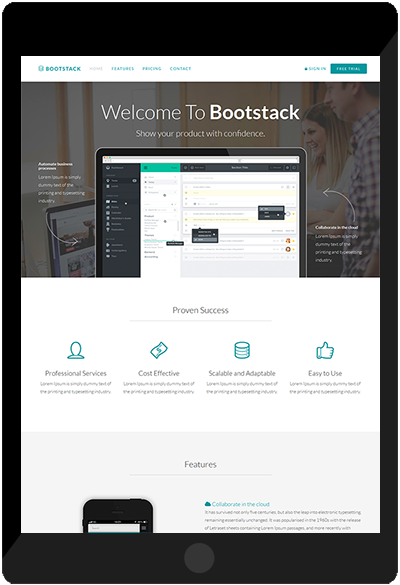Open the Collaborate in the cloud link
The height and width of the screenshot is (585, 400).
pyautogui.click(x=241, y=504)
